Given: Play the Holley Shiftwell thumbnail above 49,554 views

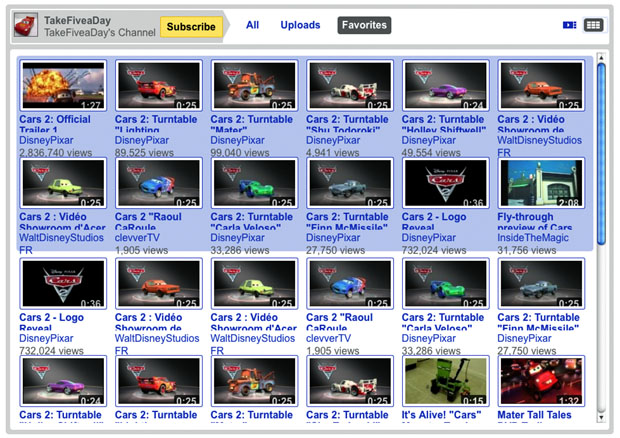Looking at the screenshot, I should click(x=446, y=85).
